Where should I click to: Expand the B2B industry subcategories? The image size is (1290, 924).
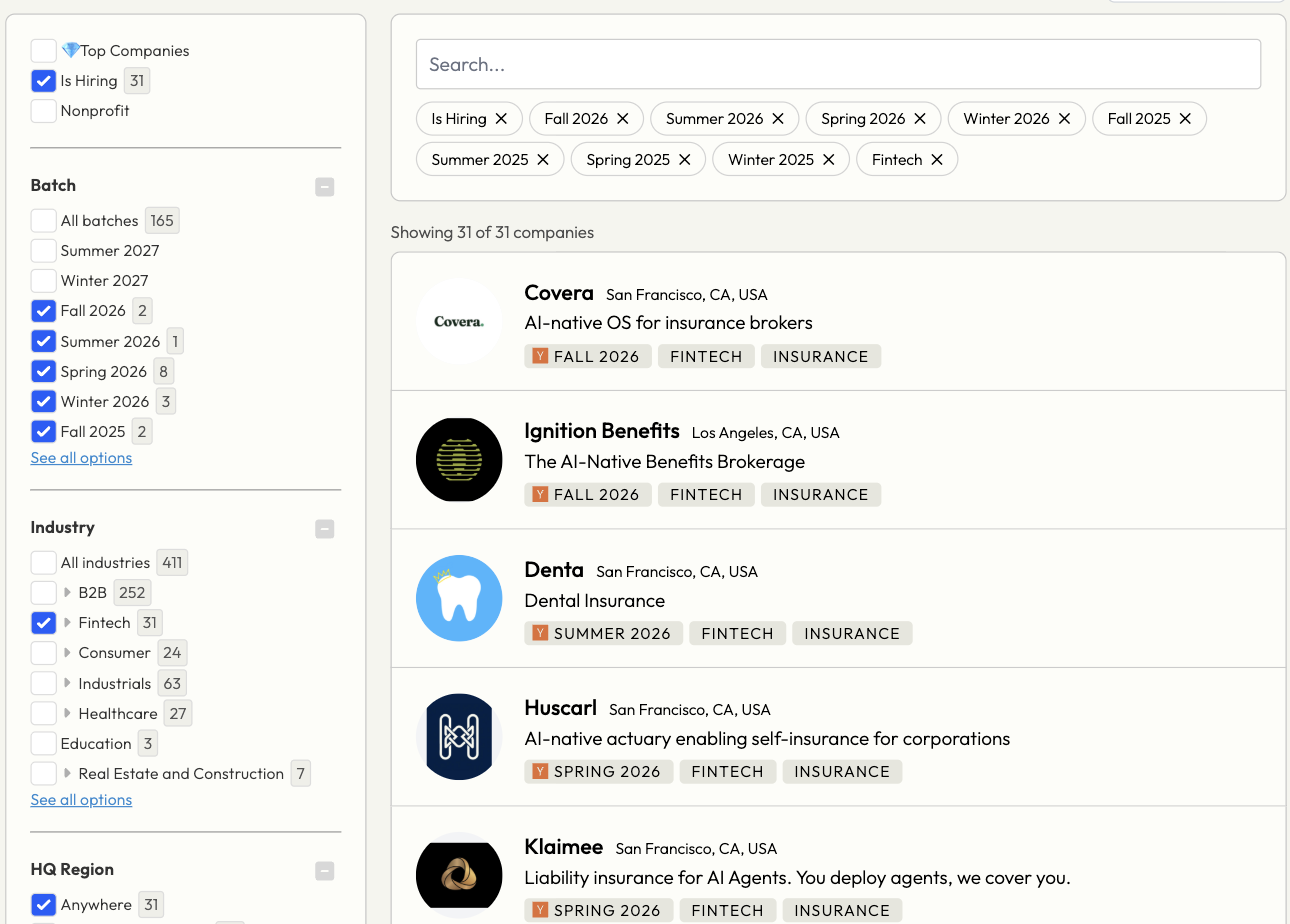67,593
